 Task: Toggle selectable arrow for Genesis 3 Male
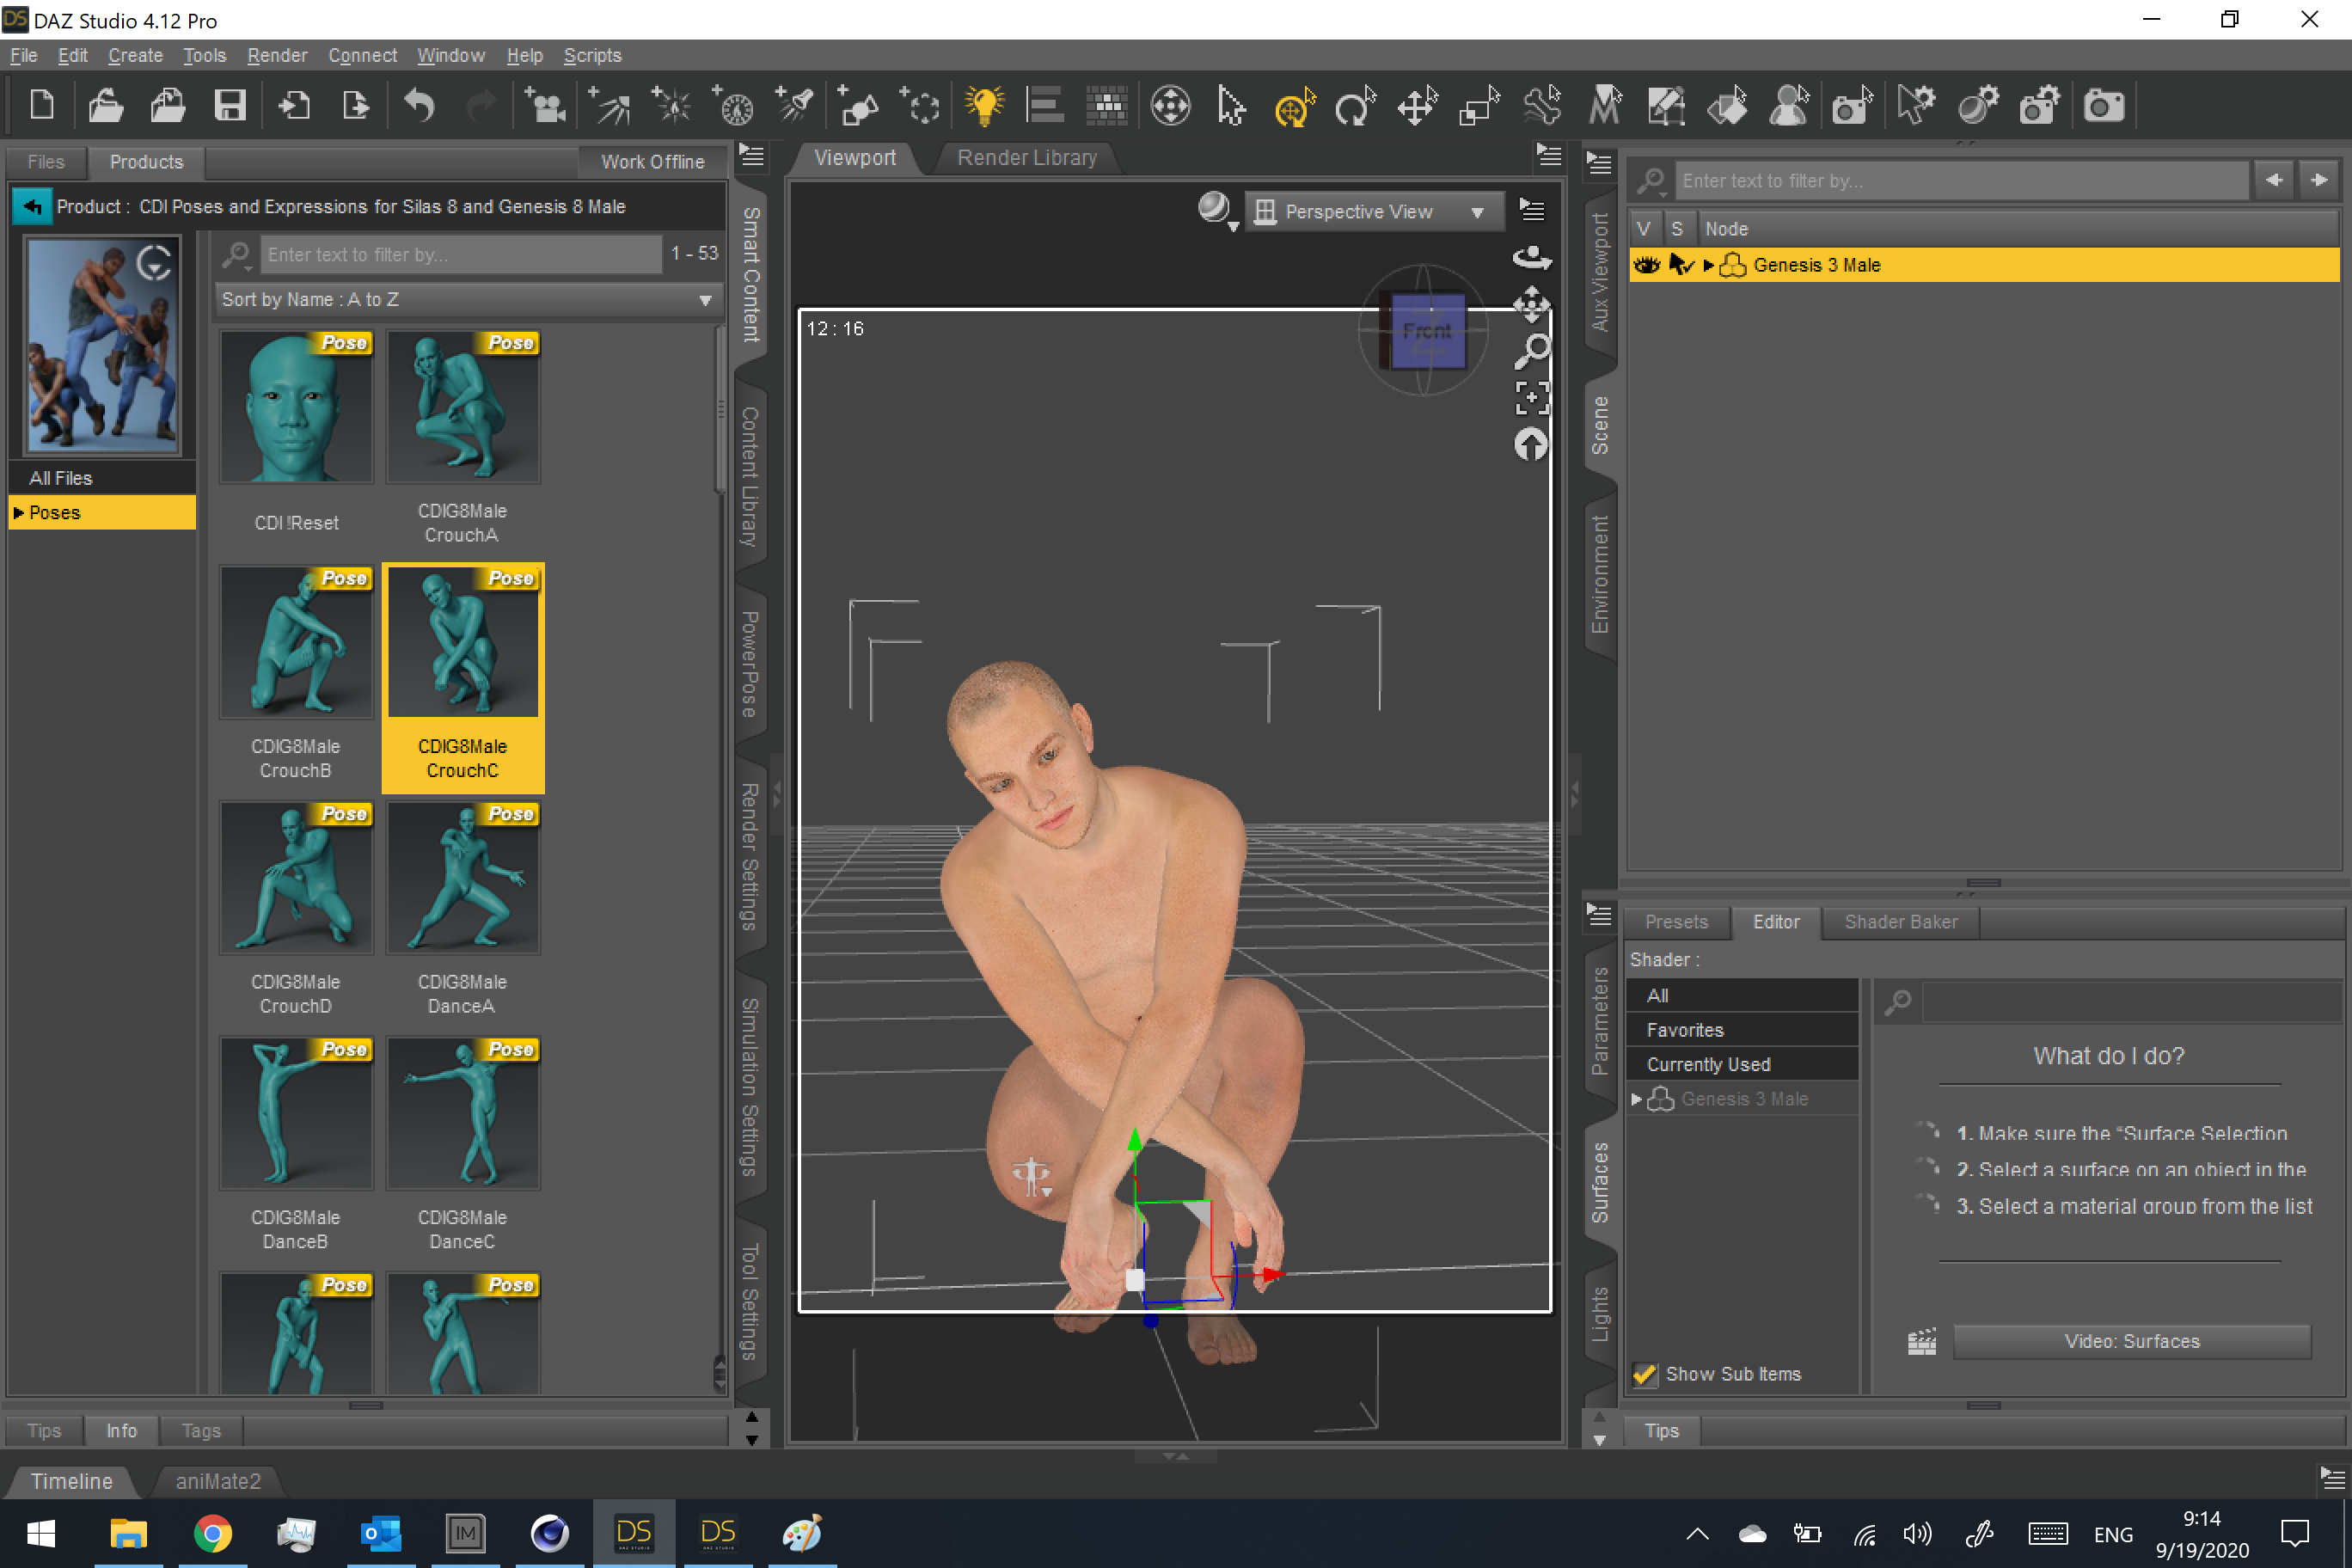pos(1680,265)
